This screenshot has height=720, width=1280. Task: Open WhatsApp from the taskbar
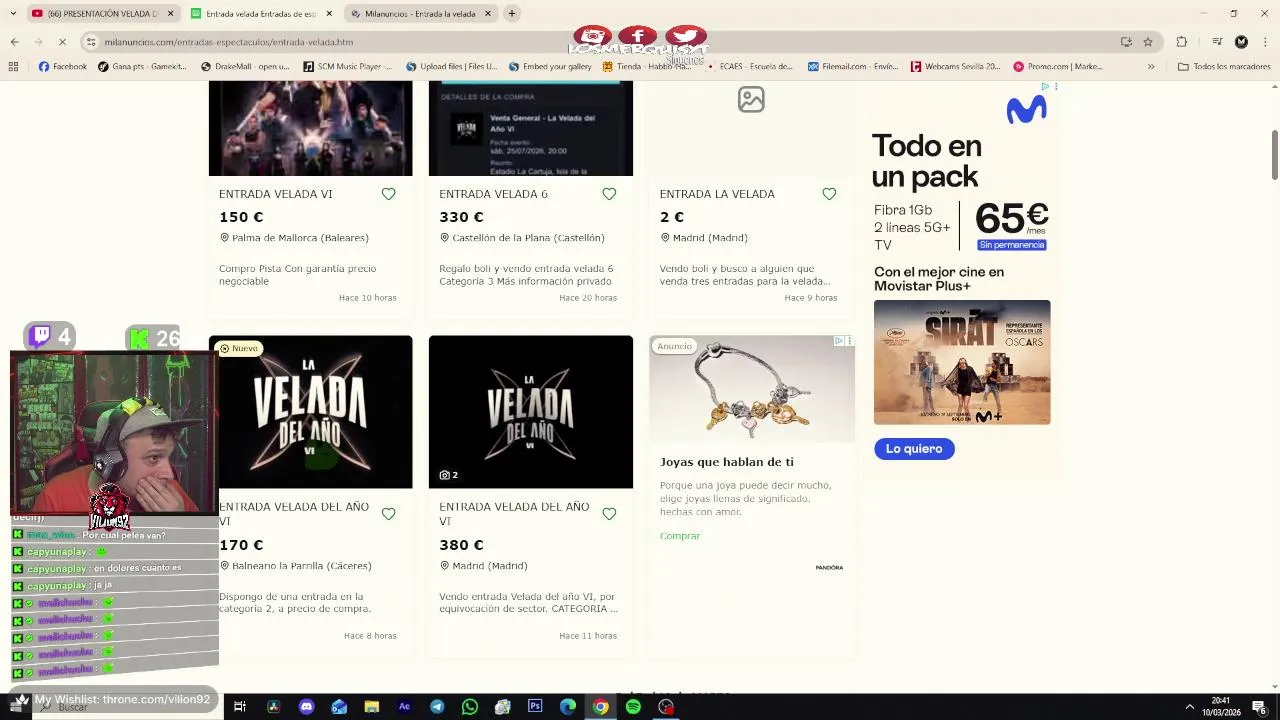[470, 707]
